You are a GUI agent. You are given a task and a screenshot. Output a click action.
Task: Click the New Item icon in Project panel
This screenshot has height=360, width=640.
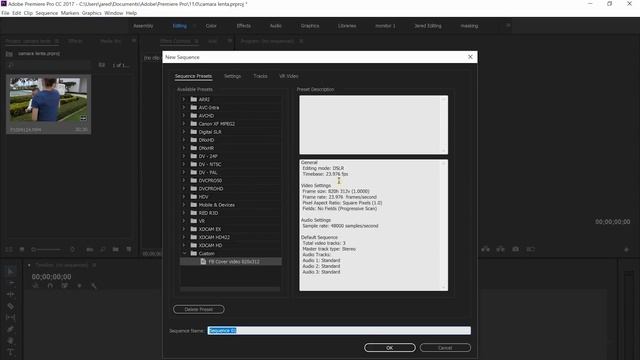coord(129,249)
